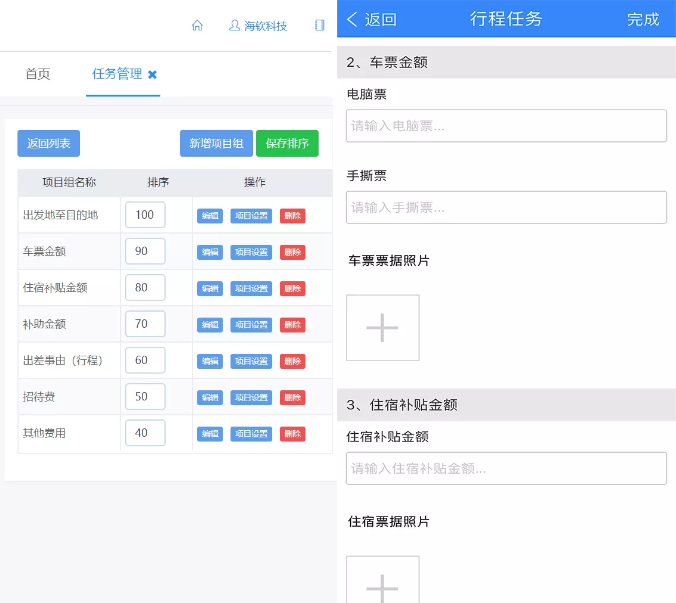Click the green 保存排序 button
This screenshot has height=603, width=676.
click(287, 144)
